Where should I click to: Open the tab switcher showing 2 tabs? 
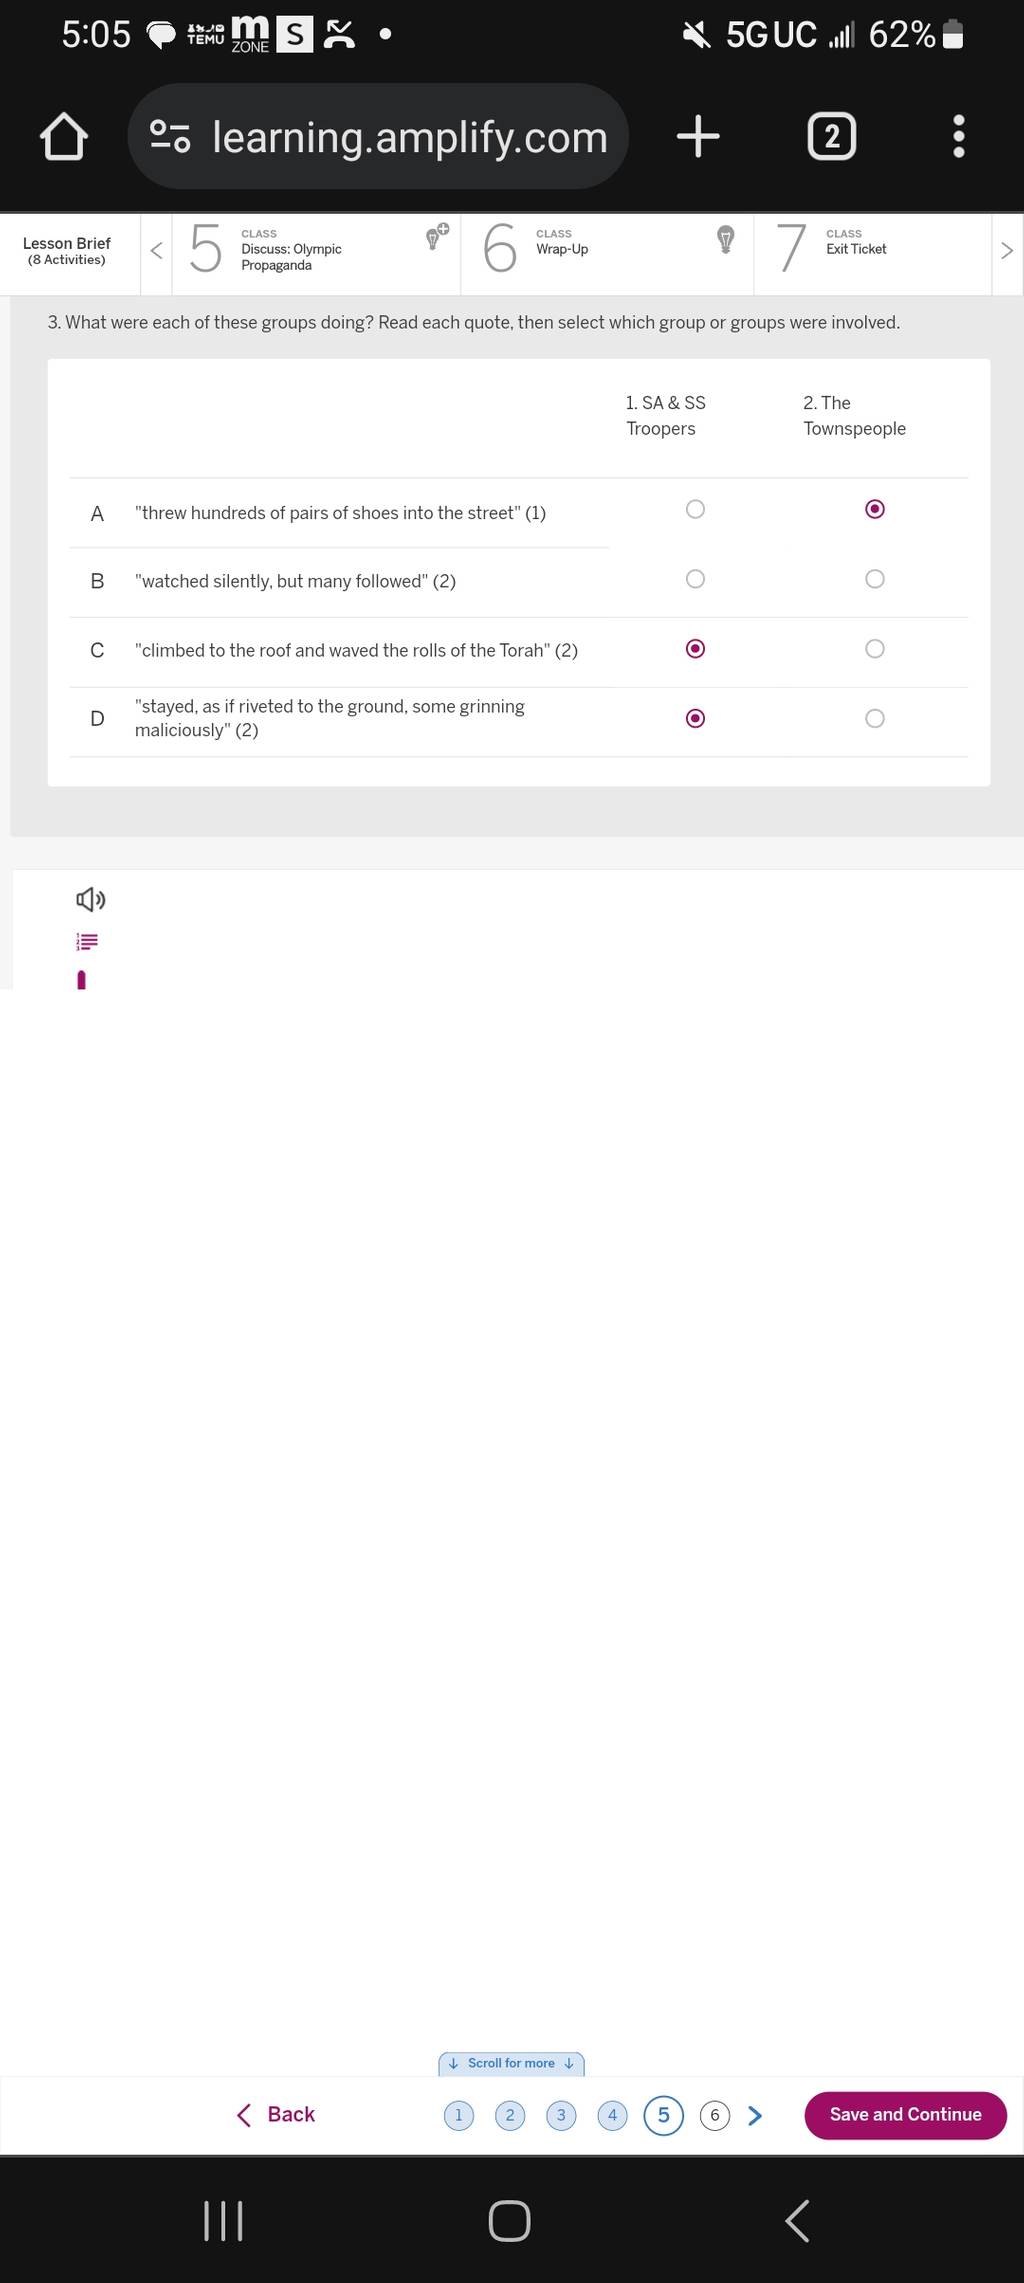tap(831, 136)
